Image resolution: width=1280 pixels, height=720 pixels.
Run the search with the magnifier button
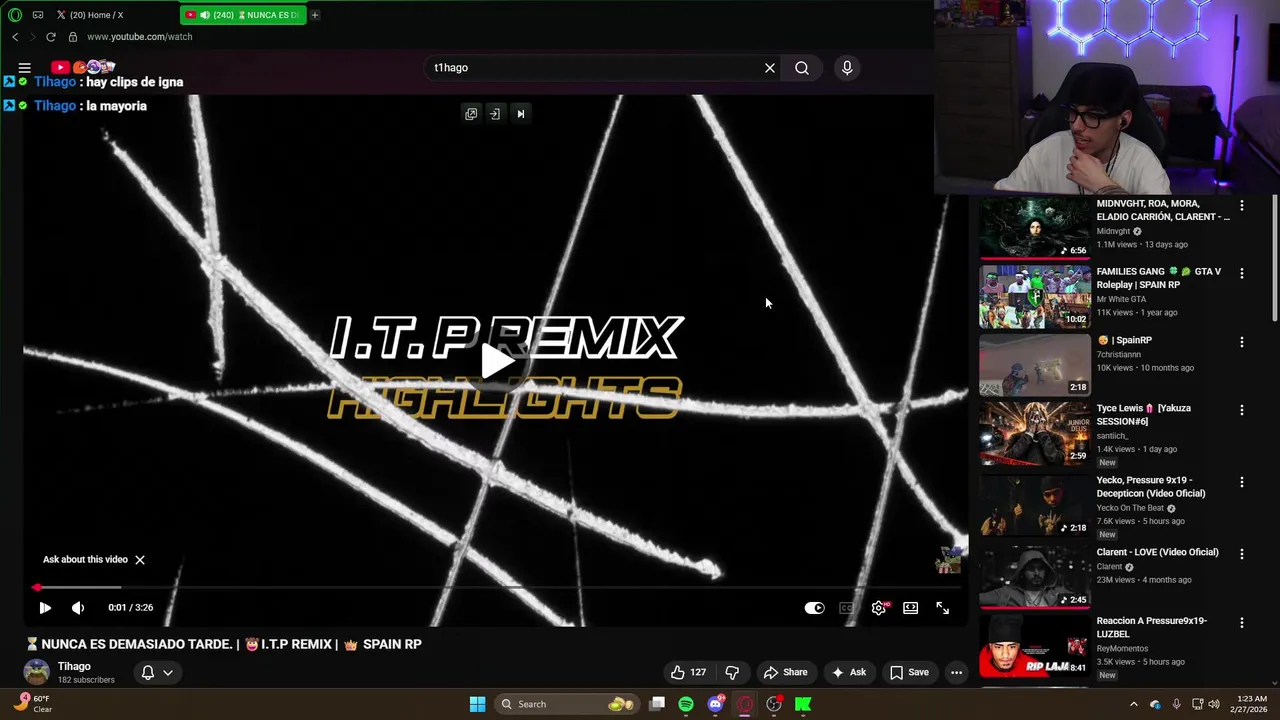pos(802,68)
